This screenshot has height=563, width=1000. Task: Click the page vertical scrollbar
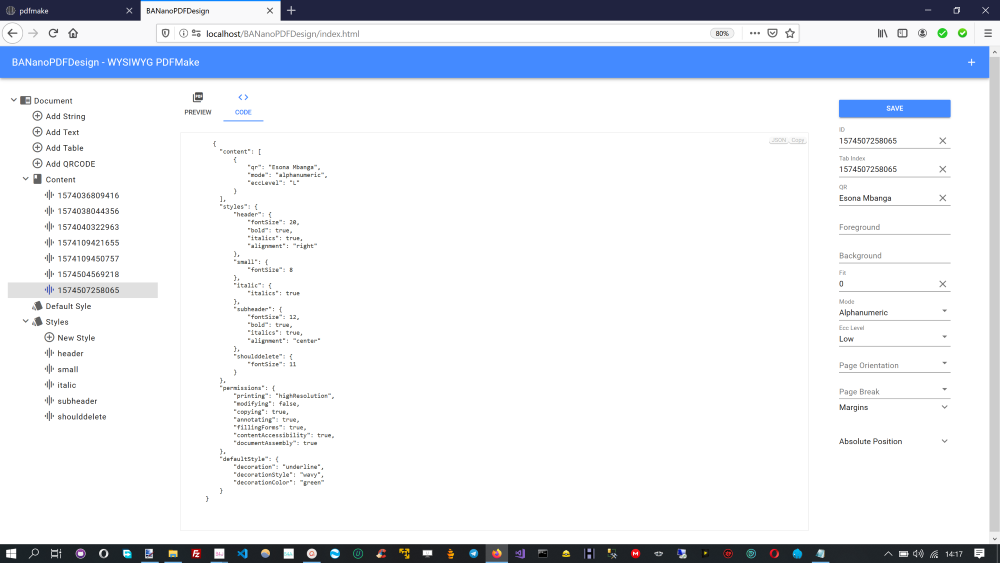(x=994, y=293)
